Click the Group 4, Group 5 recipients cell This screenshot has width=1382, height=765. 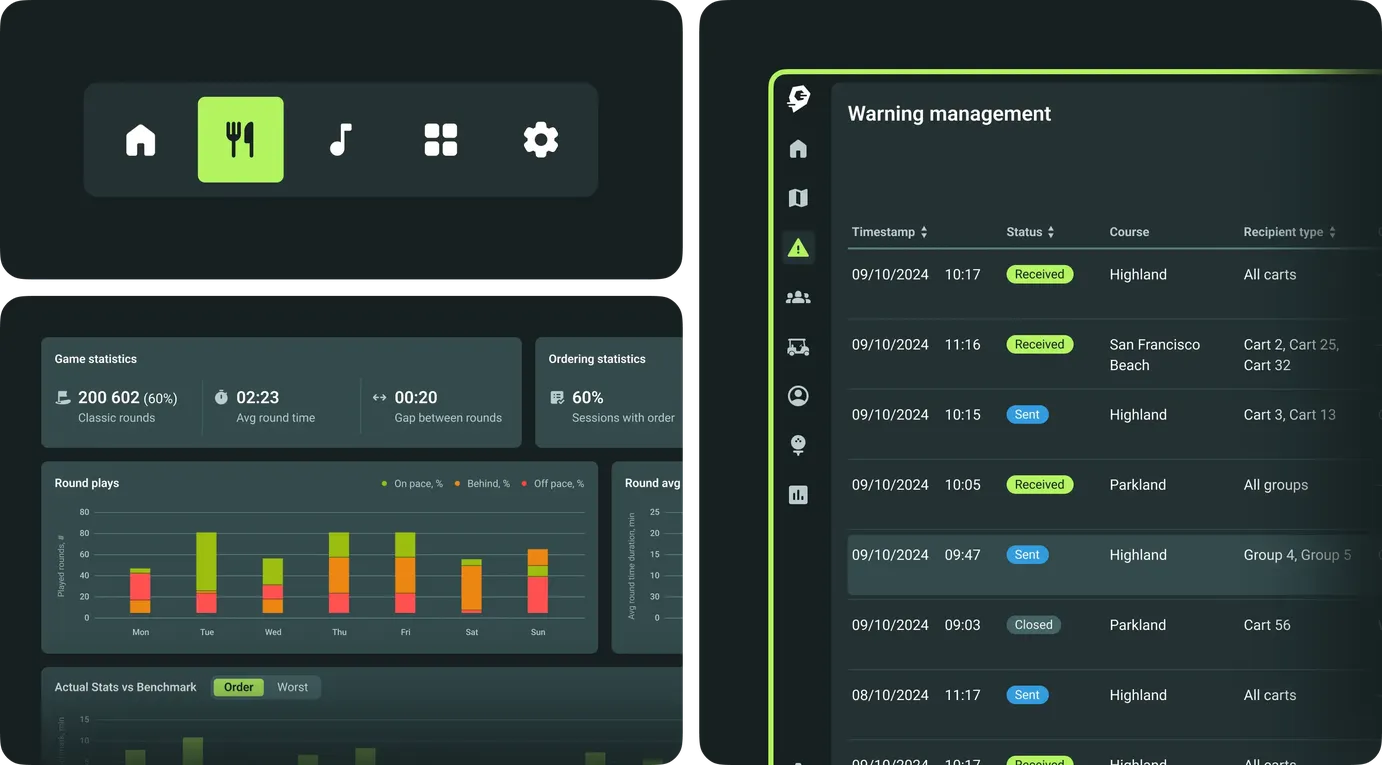(x=1297, y=555)
